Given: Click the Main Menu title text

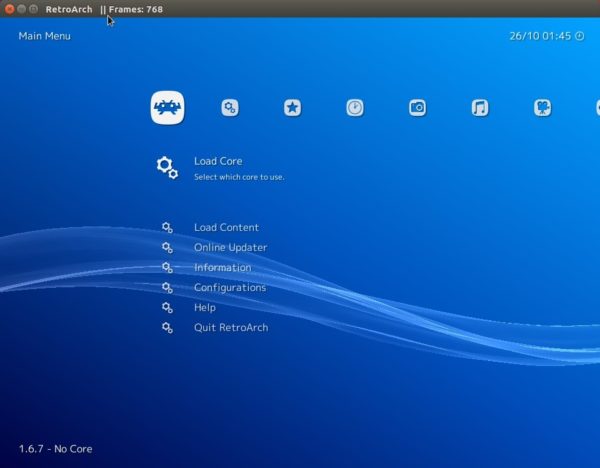Looking at the screenshot, I should click(44, 36).
